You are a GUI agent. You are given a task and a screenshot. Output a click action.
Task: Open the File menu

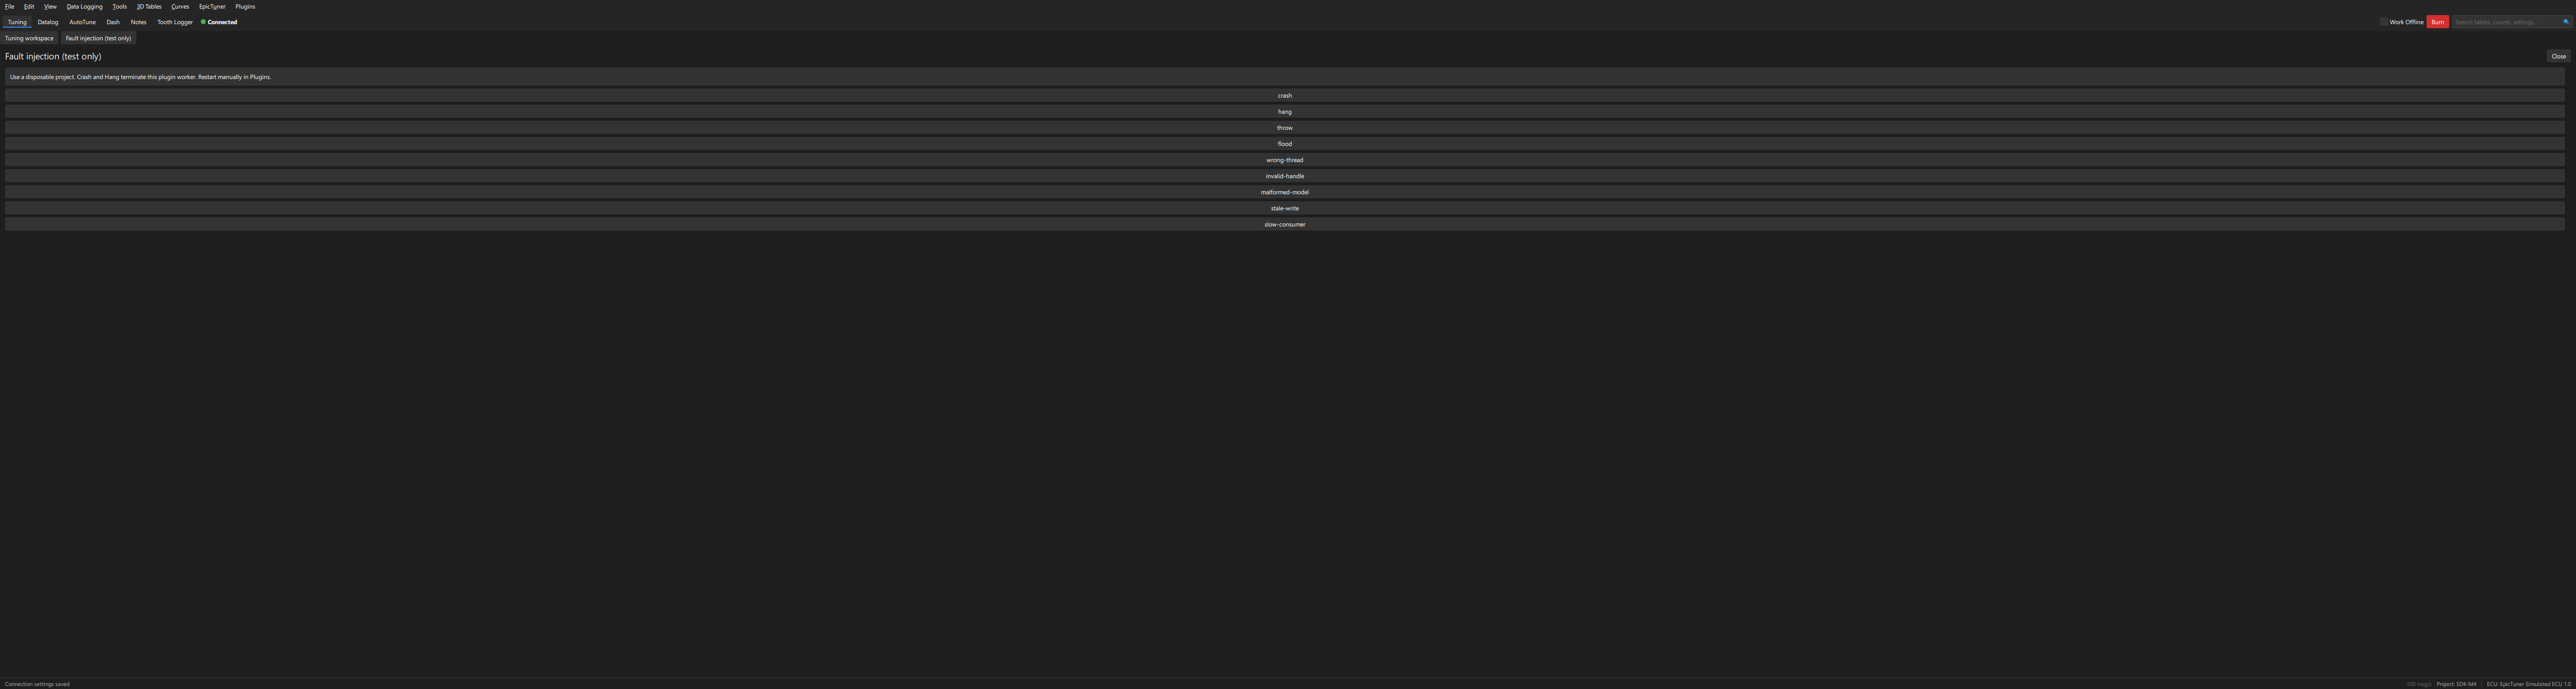9,6
